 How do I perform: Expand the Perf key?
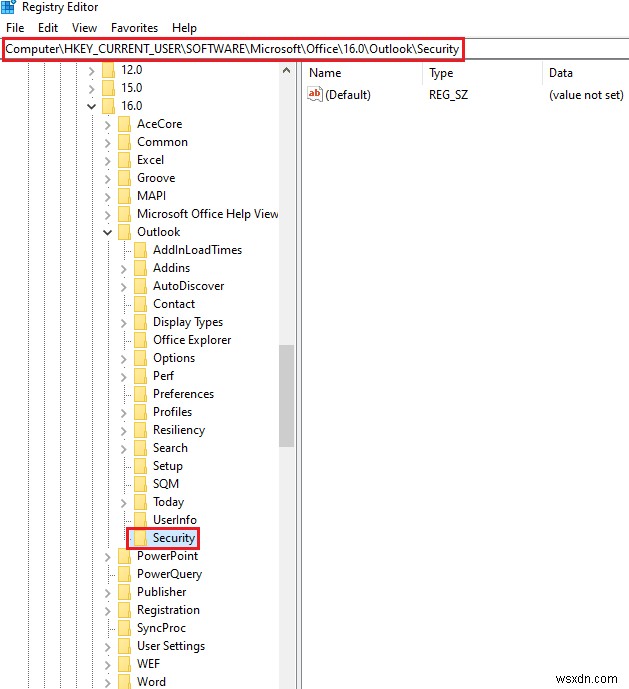point(124,377)
